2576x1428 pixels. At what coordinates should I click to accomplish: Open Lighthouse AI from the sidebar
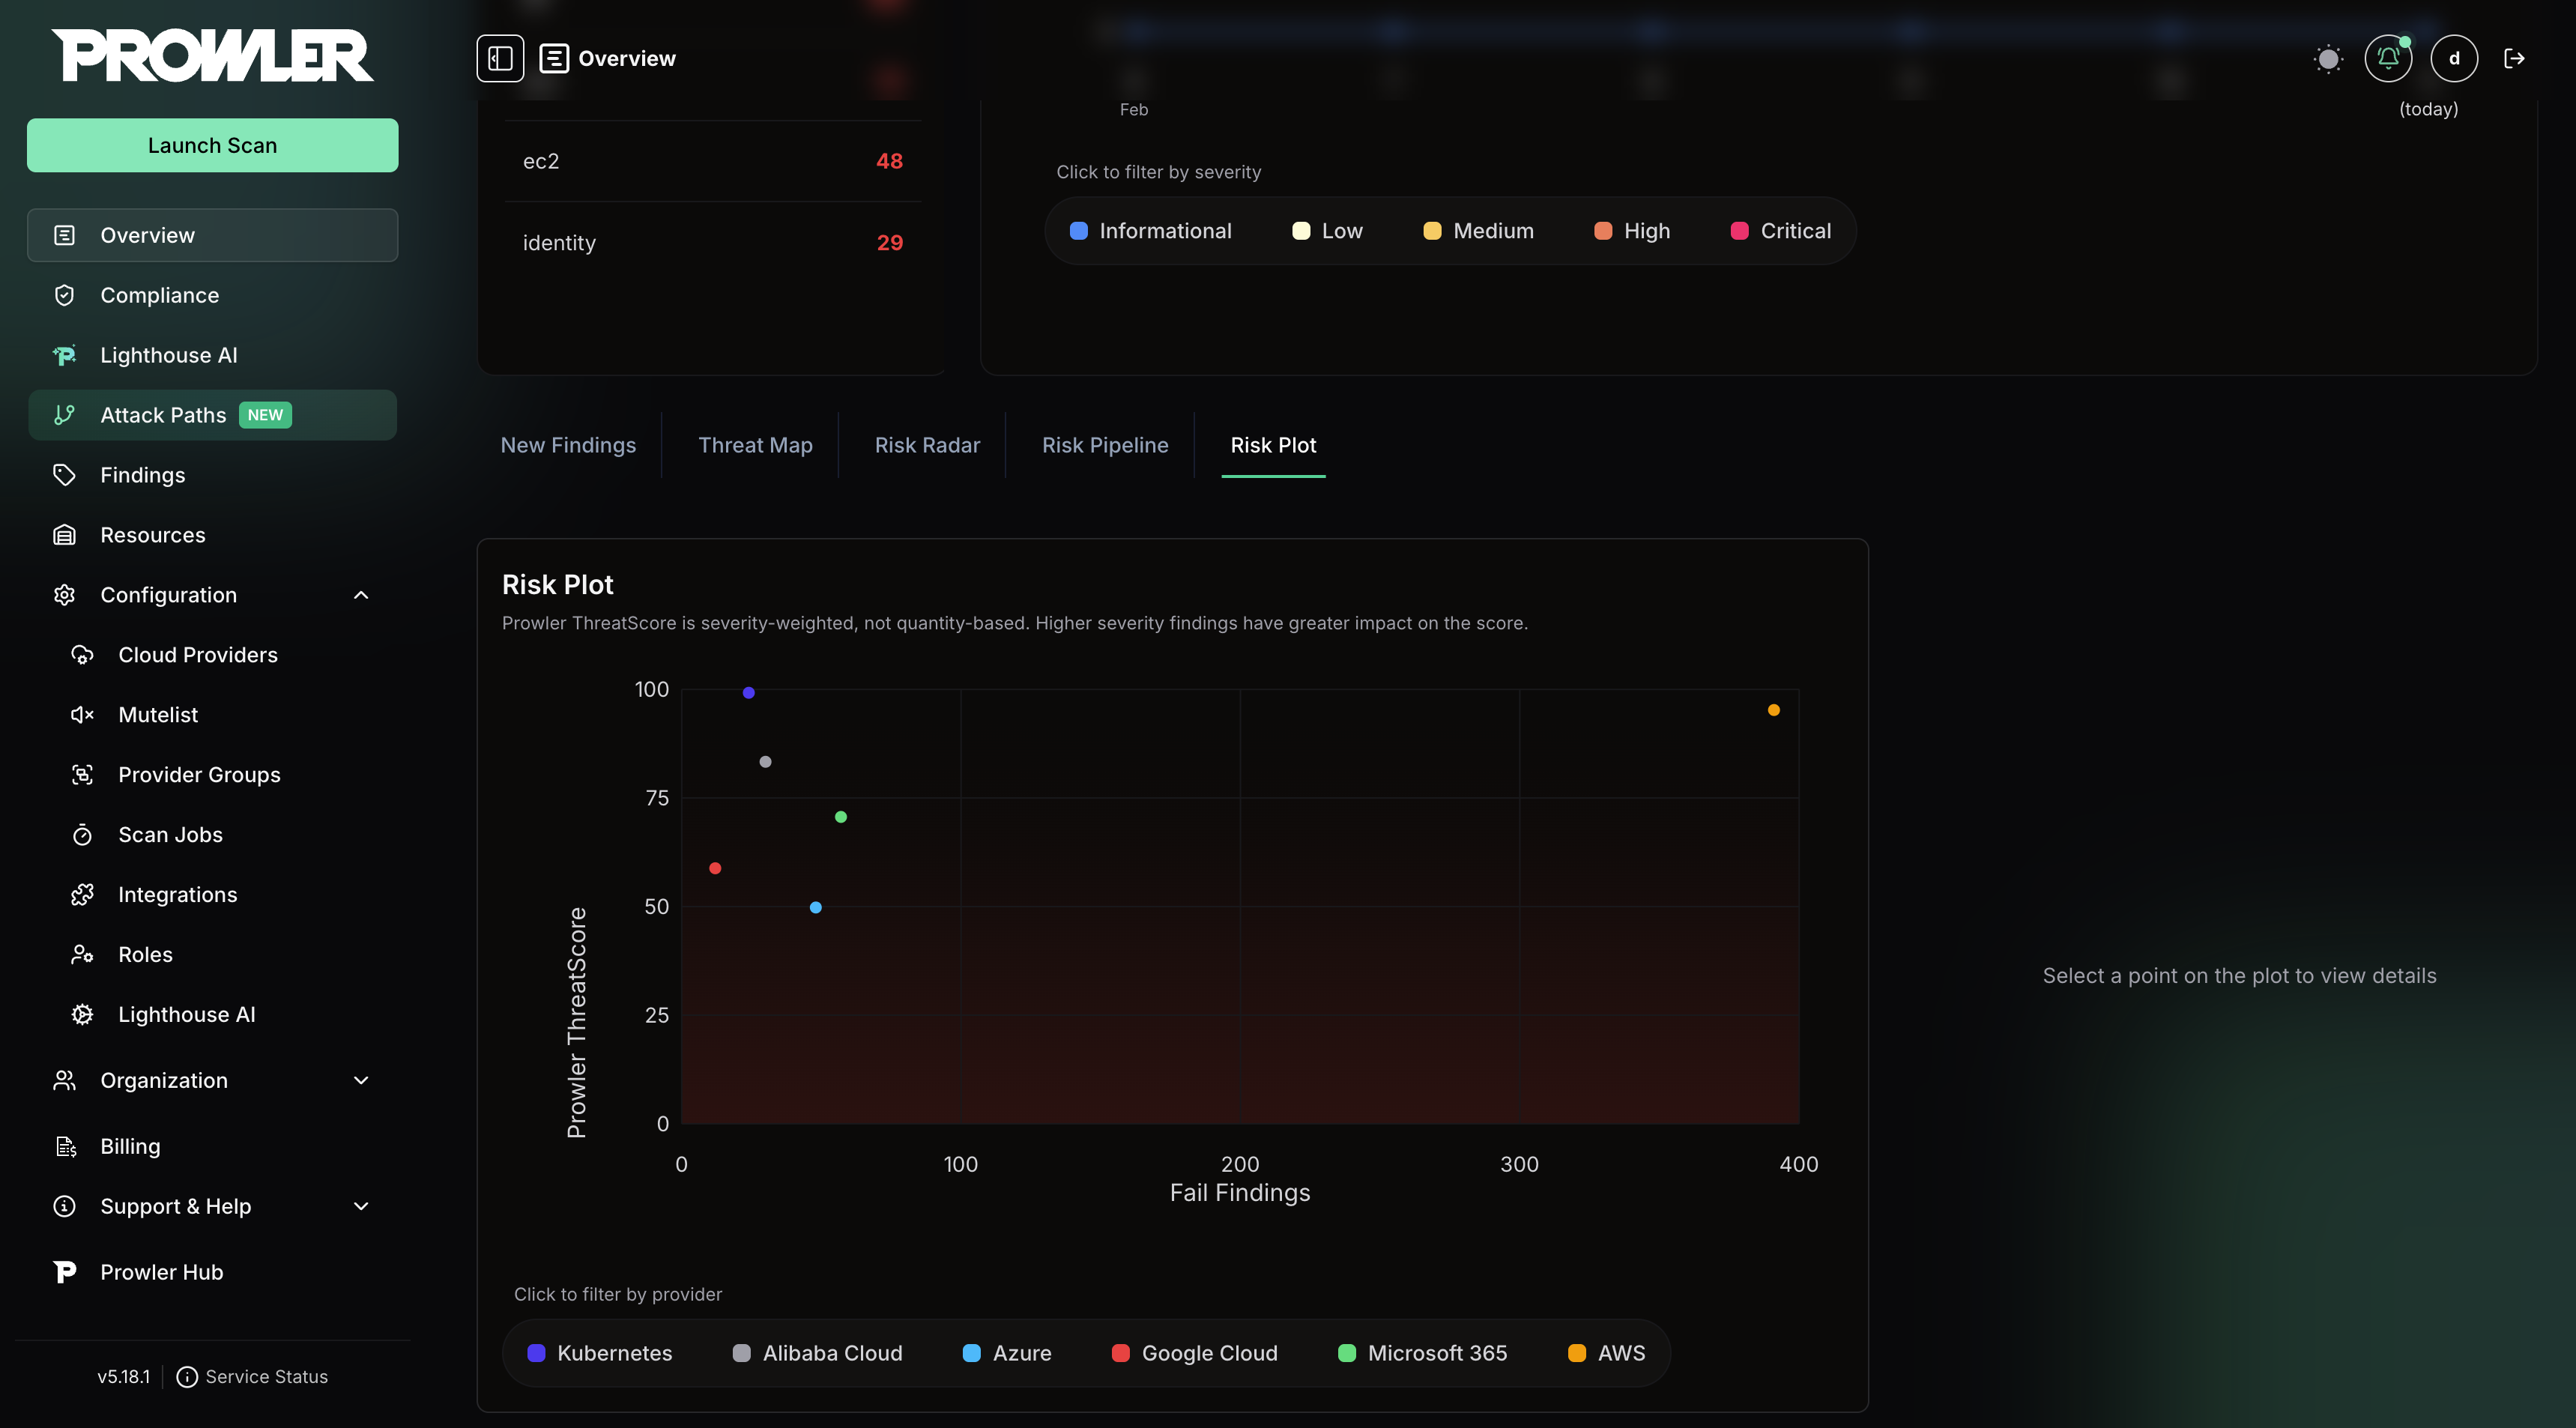pos(168,355)
